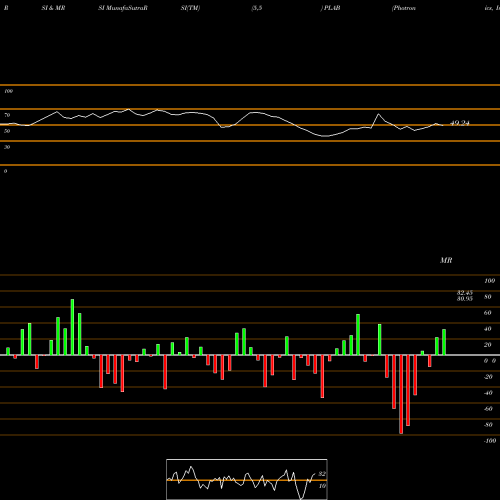
Task: Click the 80.95 value in MR chart
Action: click(465, 299)
